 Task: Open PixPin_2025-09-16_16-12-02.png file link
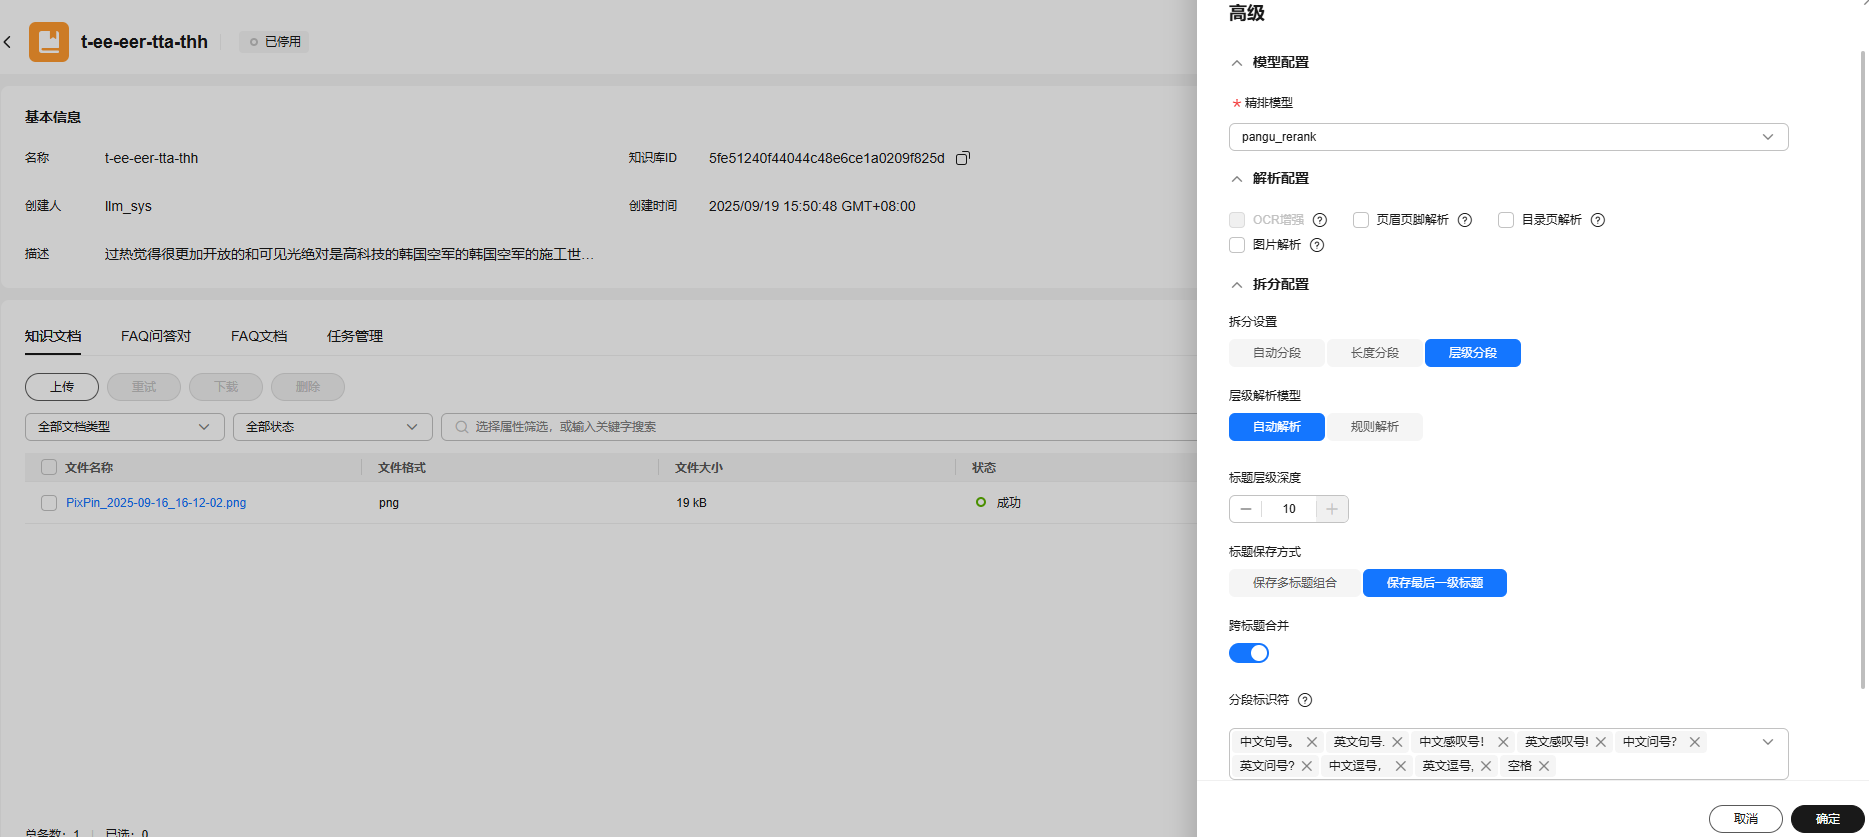tap(156, 503)
